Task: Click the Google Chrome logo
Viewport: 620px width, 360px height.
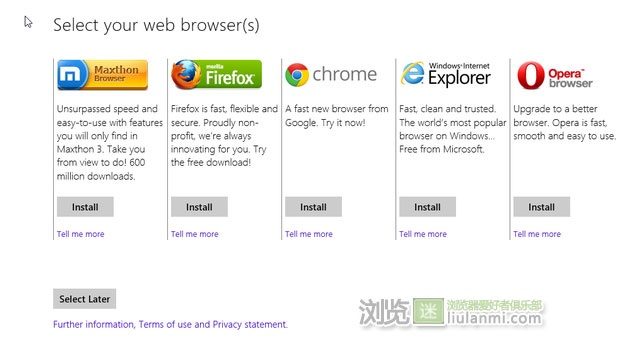Action: (331, 74)
